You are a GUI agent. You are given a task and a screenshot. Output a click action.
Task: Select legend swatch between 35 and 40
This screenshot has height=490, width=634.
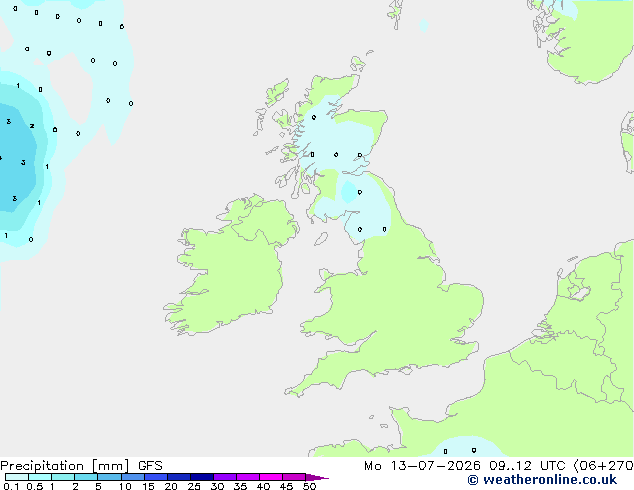247,477
